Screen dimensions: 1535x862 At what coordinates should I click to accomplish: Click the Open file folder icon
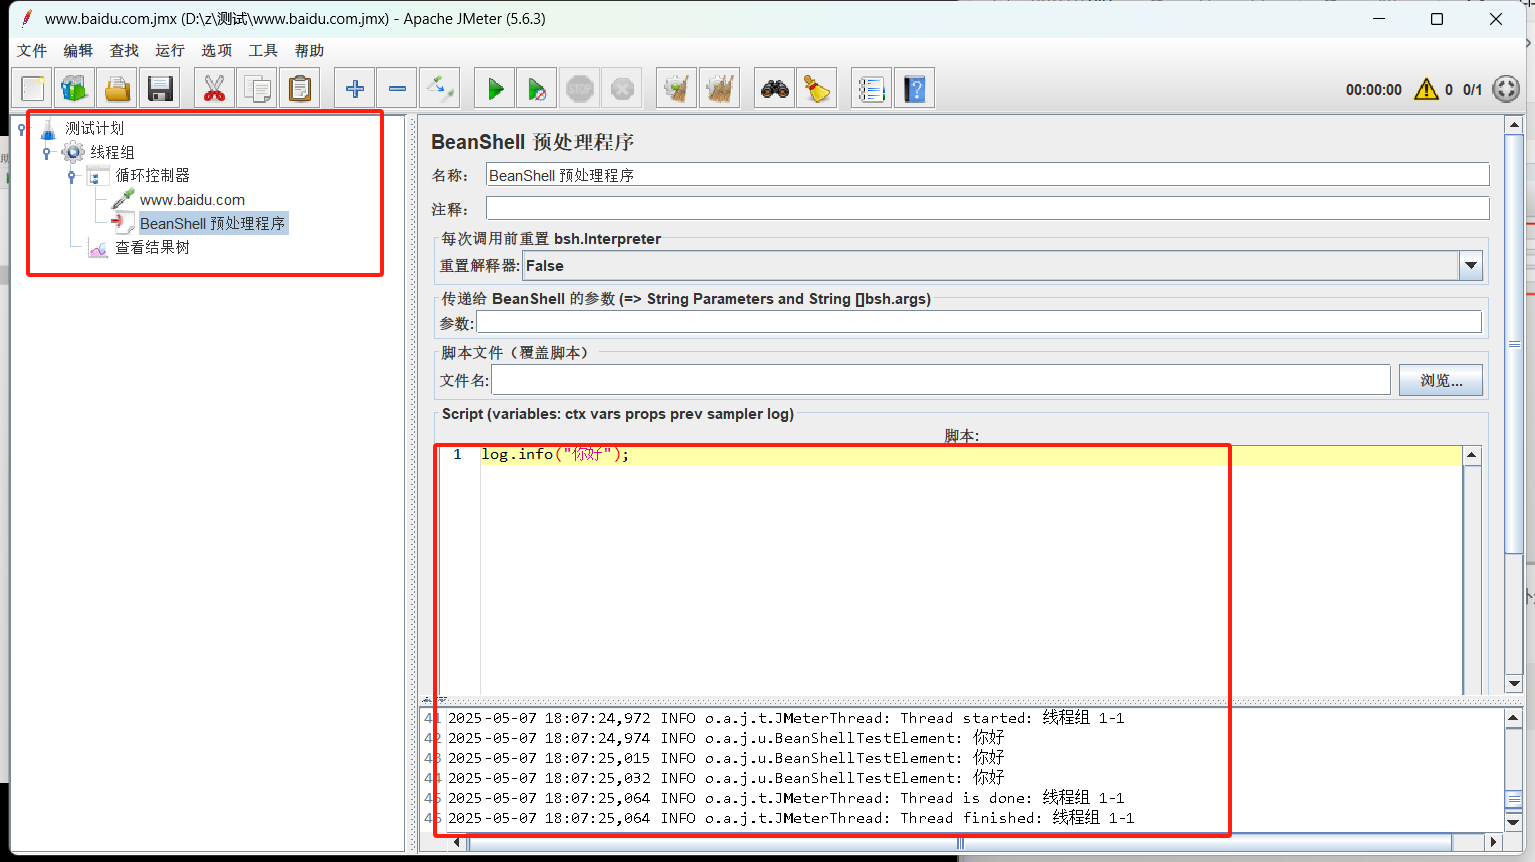click(118, 89)
